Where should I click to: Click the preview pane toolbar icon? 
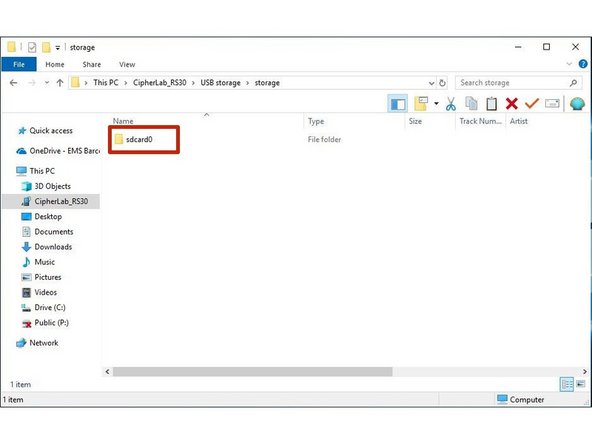(398, 103)
